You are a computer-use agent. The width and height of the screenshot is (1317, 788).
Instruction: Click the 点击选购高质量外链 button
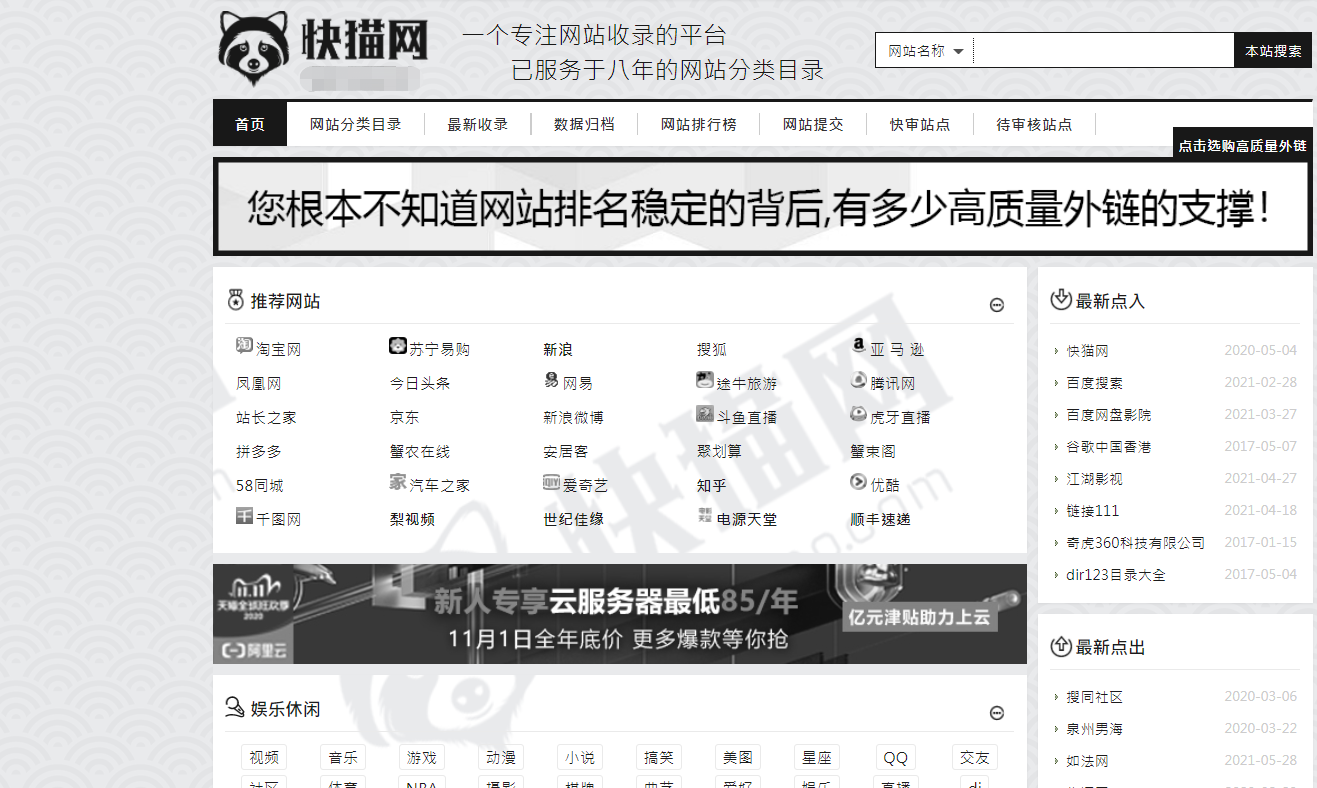[x=1242, y=145]
